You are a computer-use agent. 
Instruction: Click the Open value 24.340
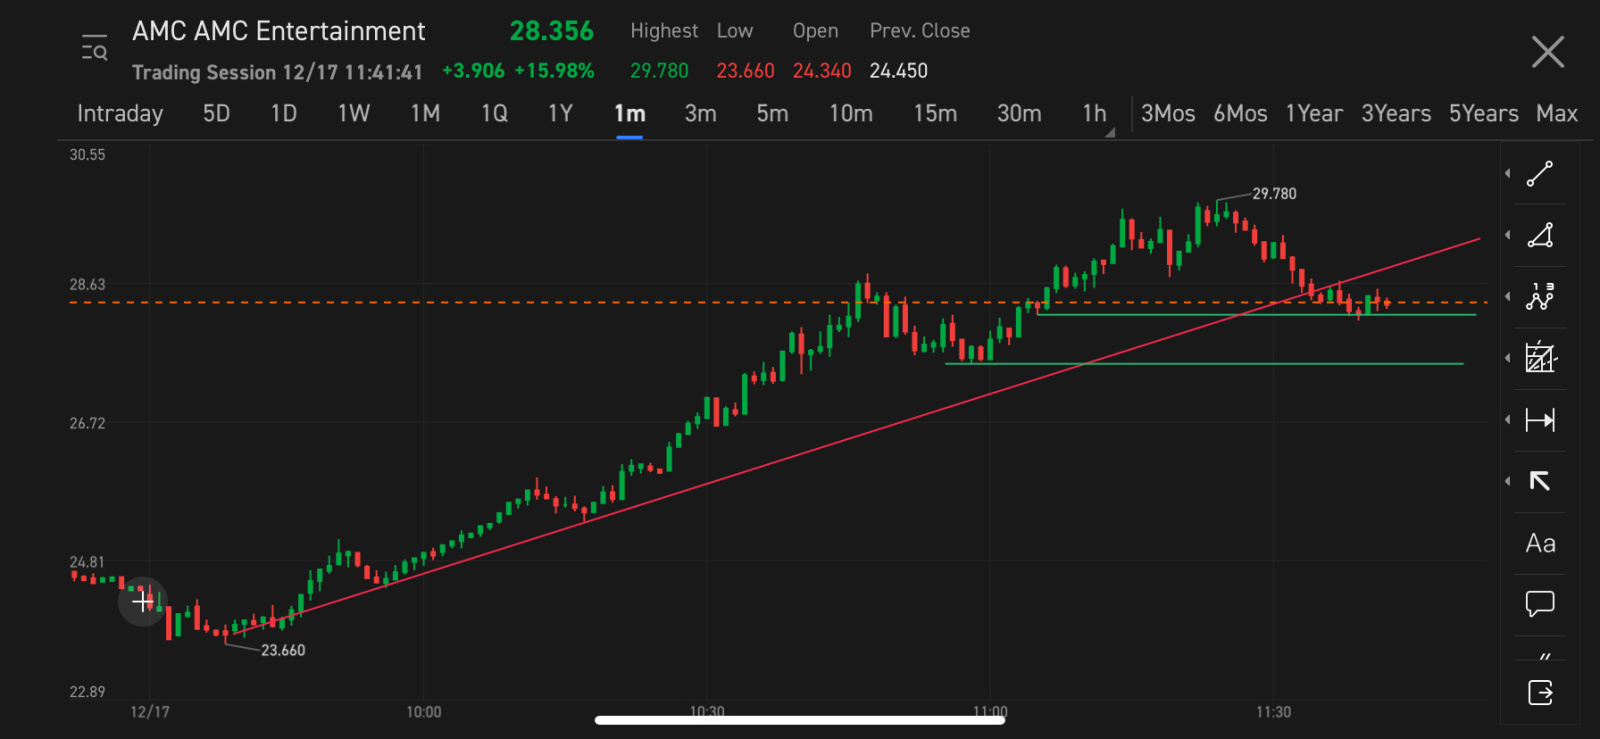[x=822, y=71]
